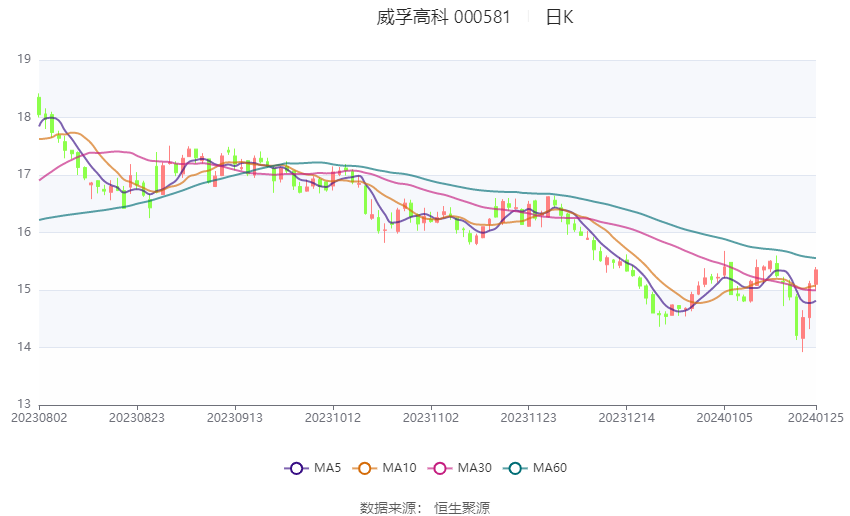Click the 18 price axis label
This screenshot has height=516, width=850.
tap(24, 117)
